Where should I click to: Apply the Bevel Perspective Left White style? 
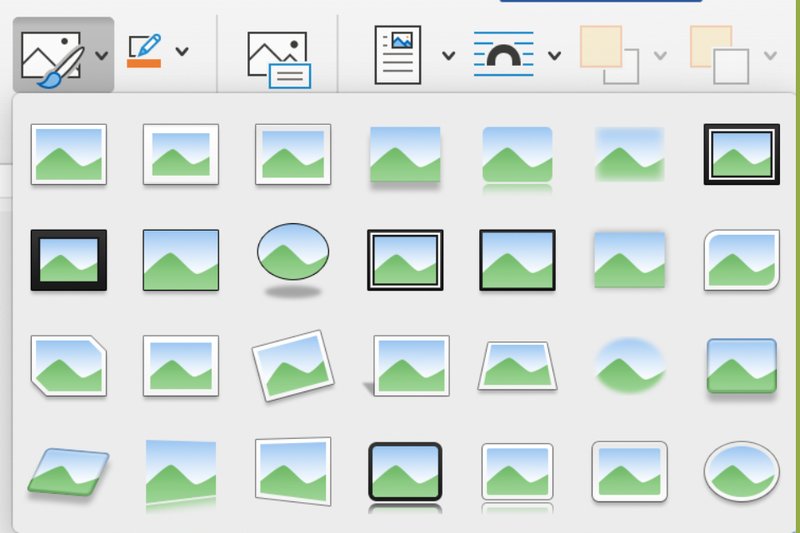(293, 471)
